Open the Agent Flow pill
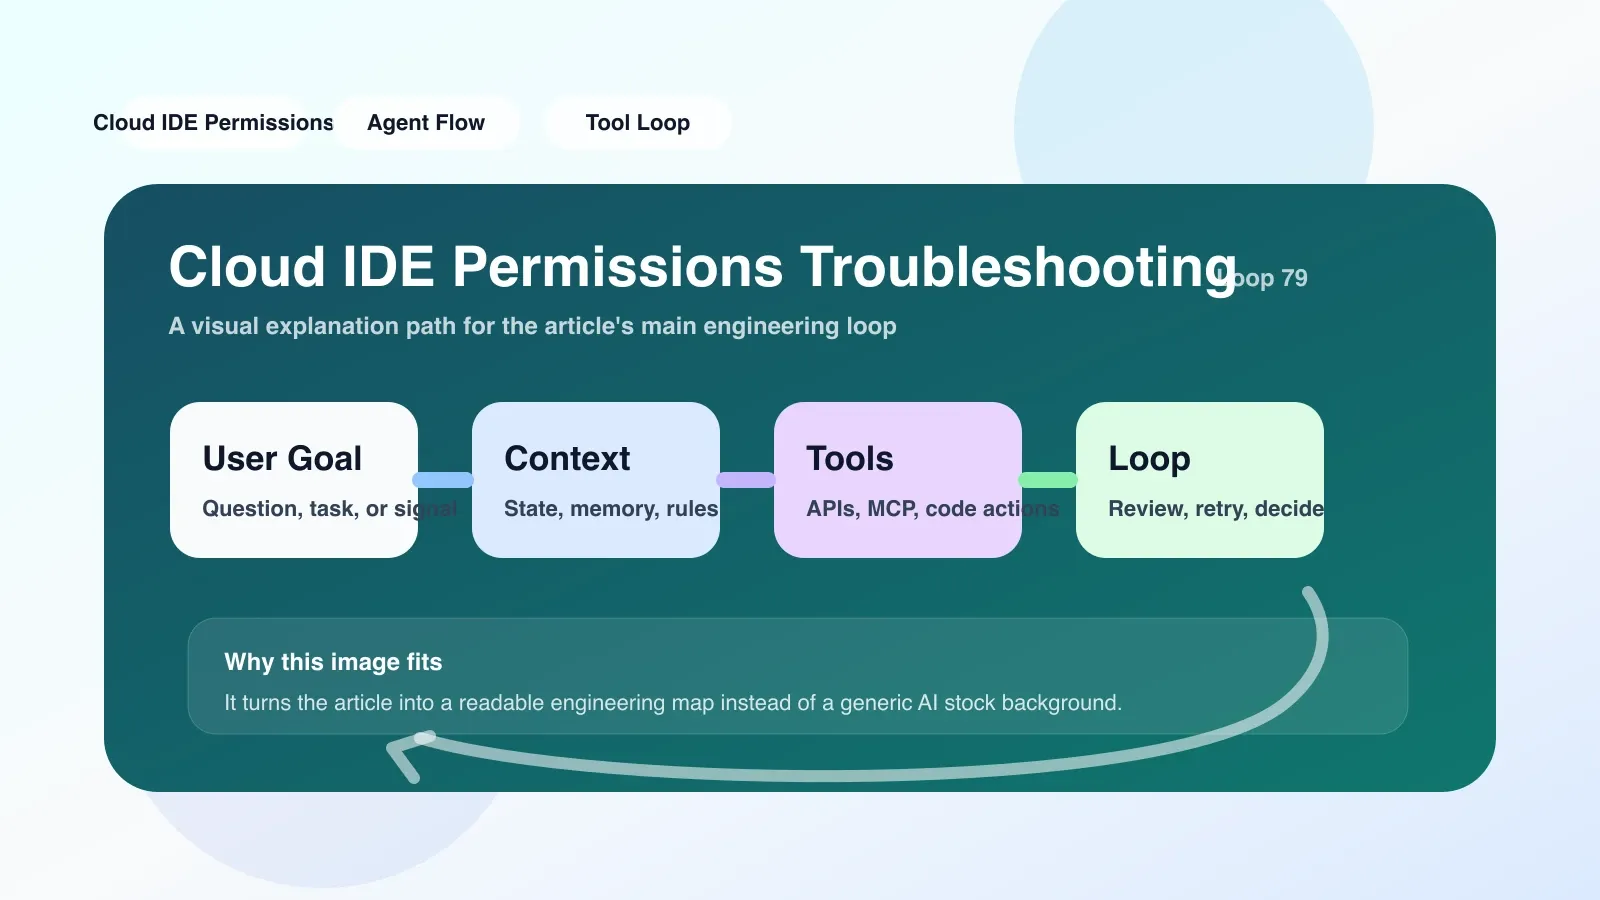 coord(426,123)
